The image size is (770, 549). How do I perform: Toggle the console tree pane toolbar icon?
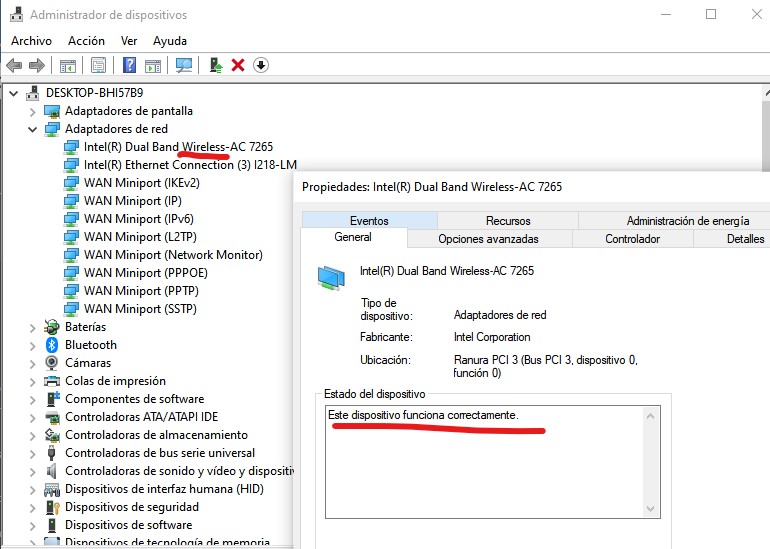click(68, 65)
